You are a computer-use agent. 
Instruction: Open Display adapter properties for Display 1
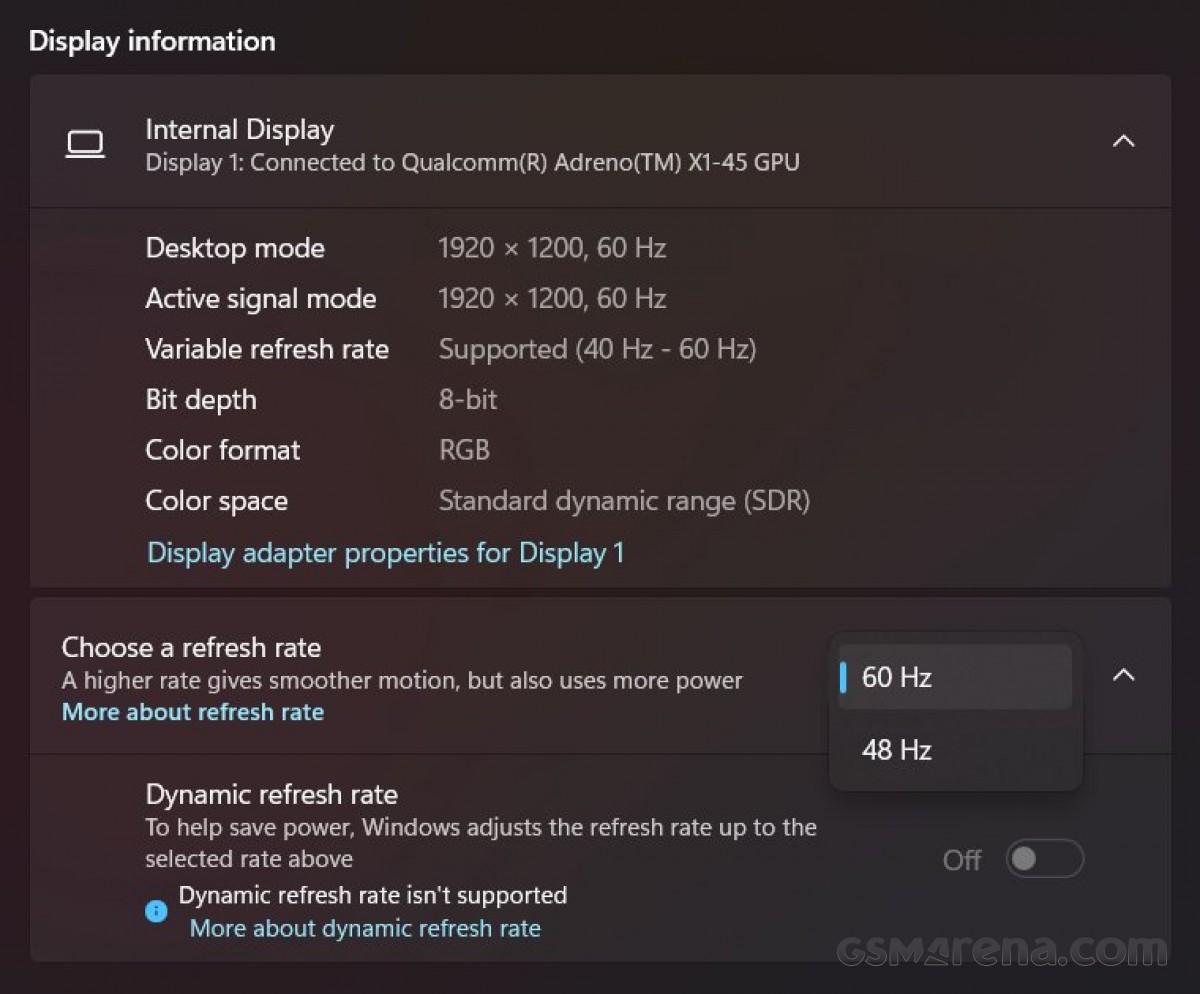[x=386, y=552]
